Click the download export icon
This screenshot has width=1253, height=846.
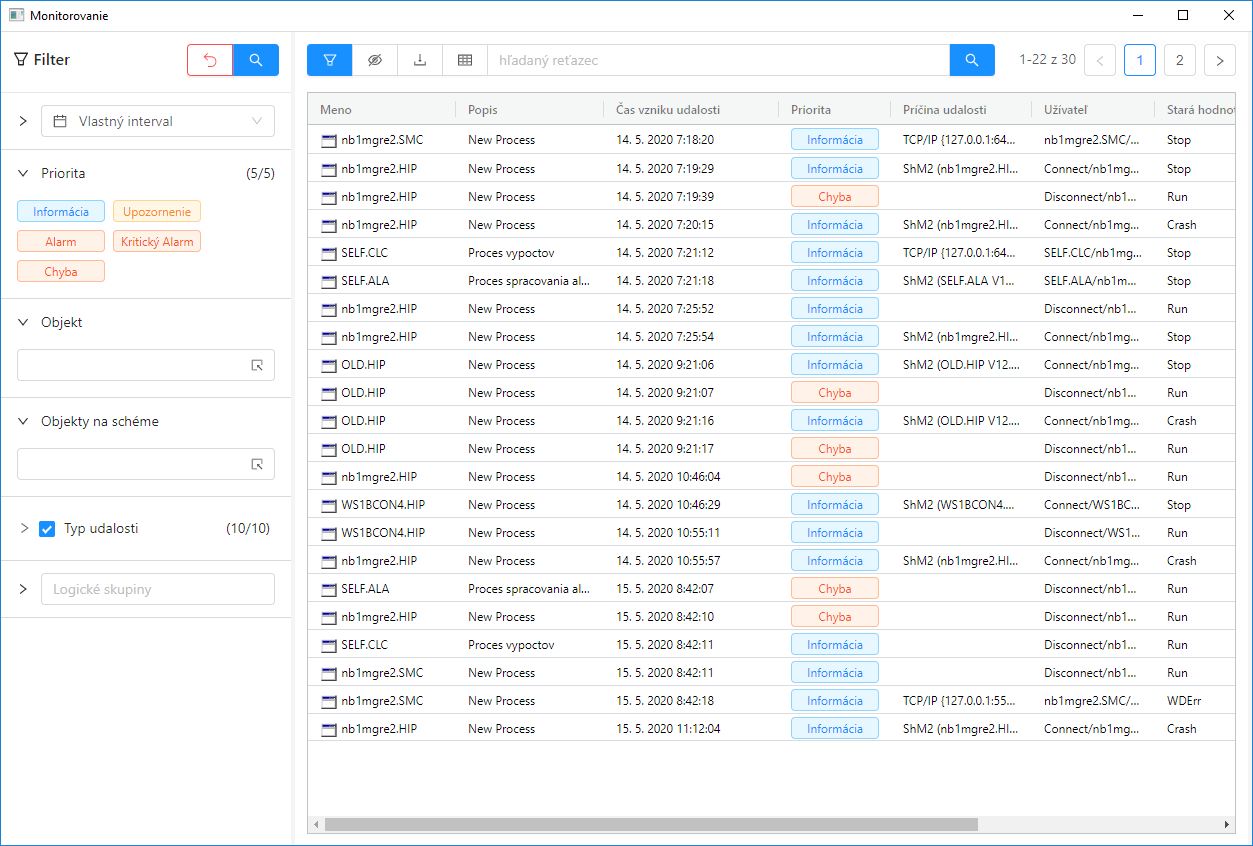click(420, 60)
